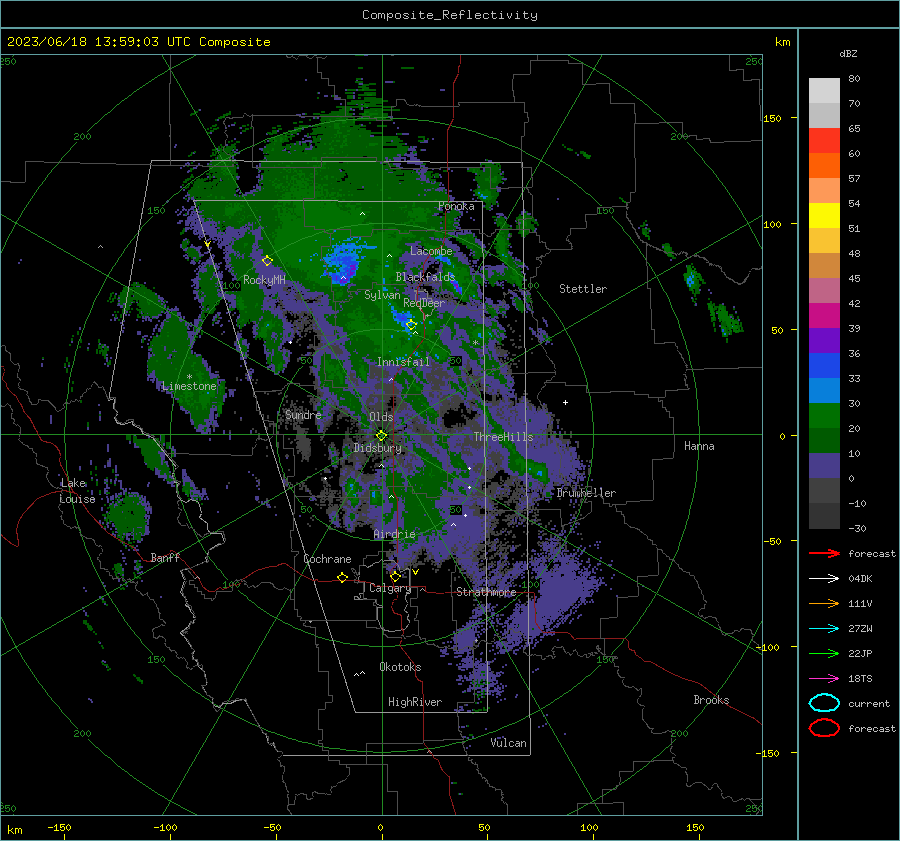Viewport: 900px width, 841px height.
Task: Click the cyan current ellipse legend icon
Action: pos(824,703)
